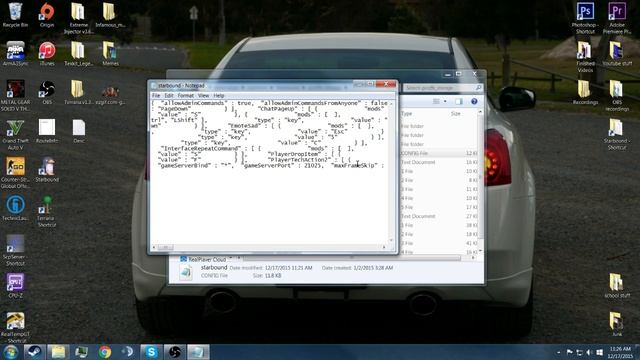Open the Help menu in Notepad
This screenshot has width=640, height=360.
[219, 96]
